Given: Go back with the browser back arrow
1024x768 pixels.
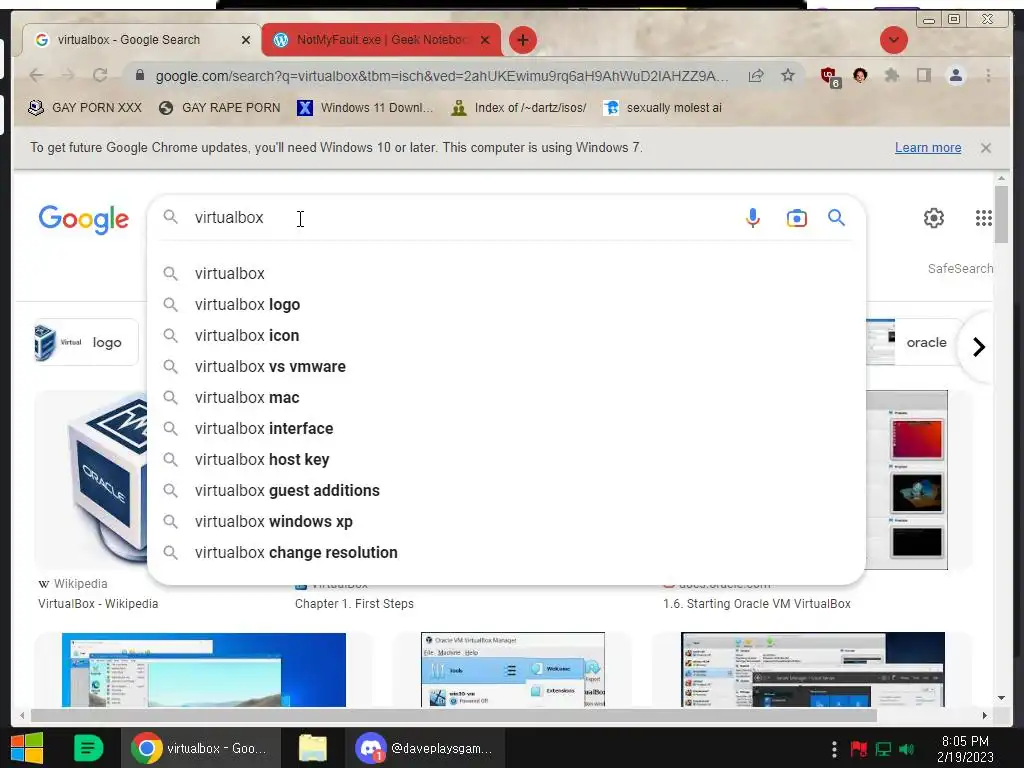Looking at the screenshot, I should coord(37,75).
